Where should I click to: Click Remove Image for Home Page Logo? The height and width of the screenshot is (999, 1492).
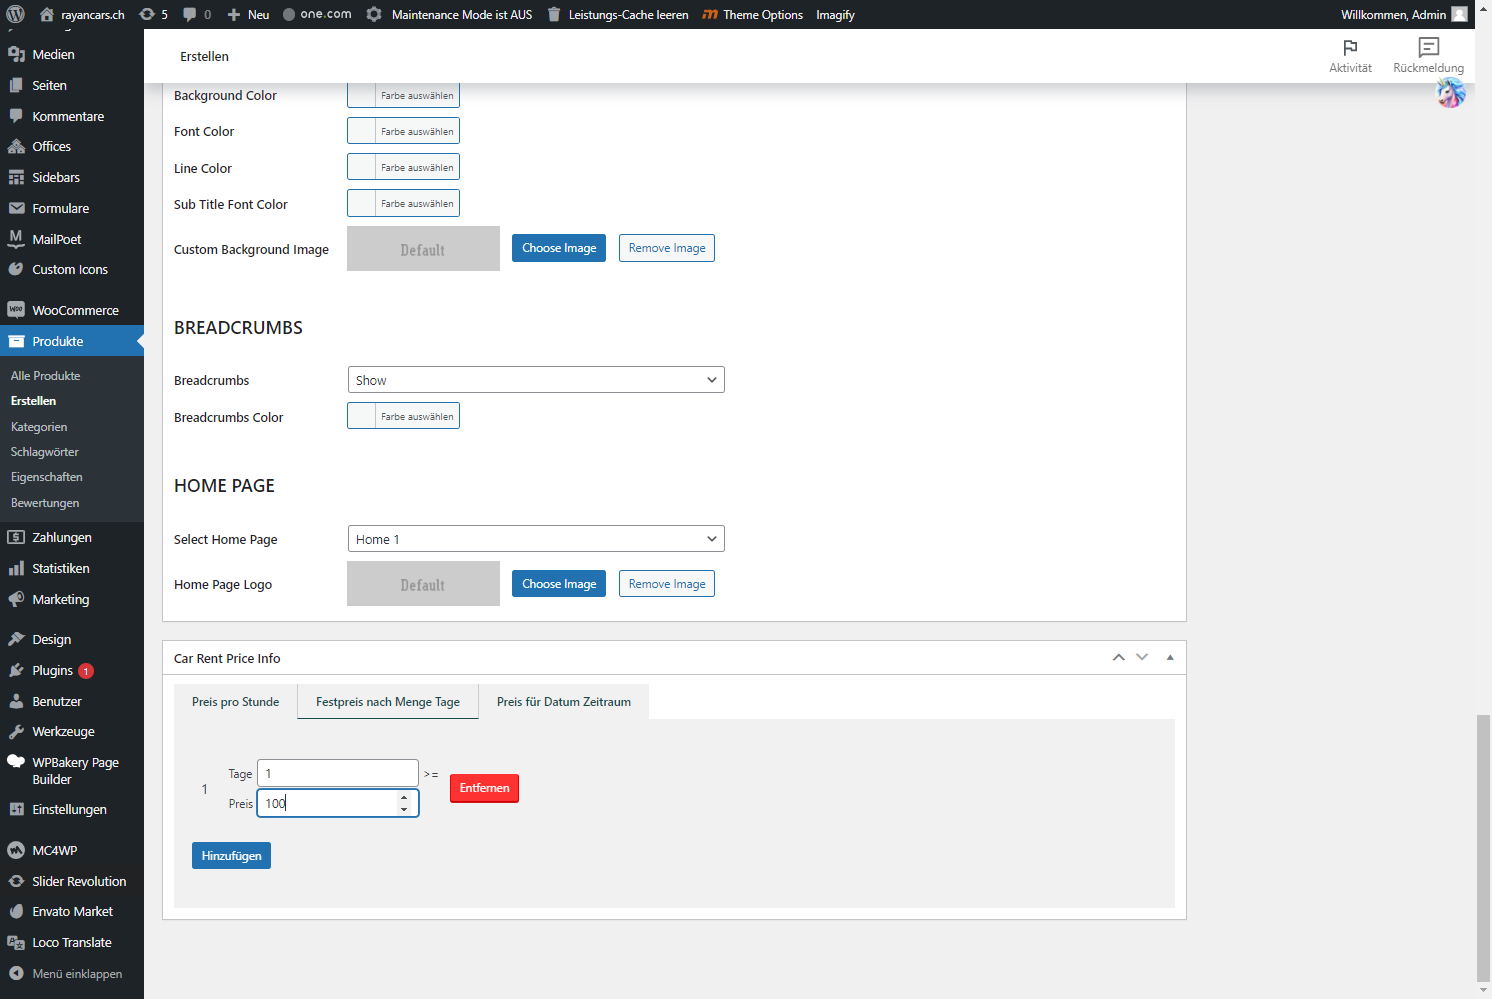point(667,584)
